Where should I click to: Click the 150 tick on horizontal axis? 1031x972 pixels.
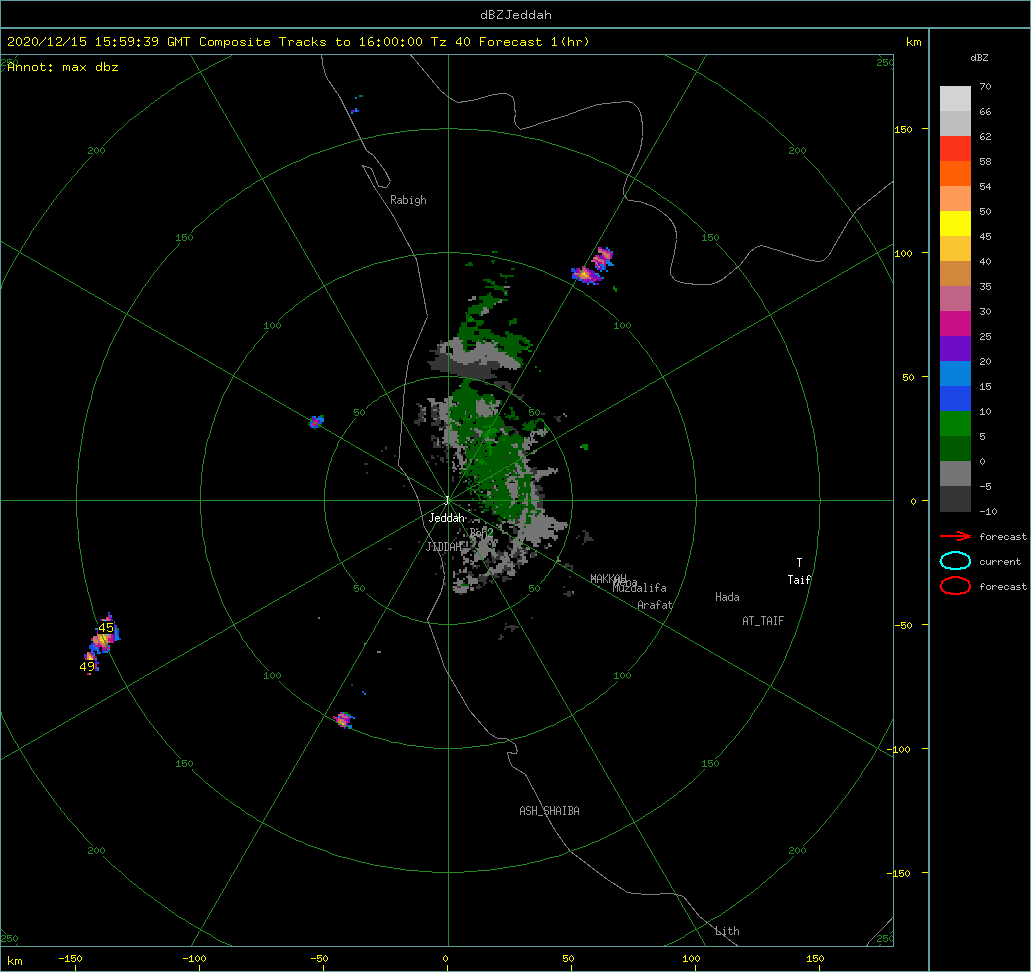coord(815,959)
